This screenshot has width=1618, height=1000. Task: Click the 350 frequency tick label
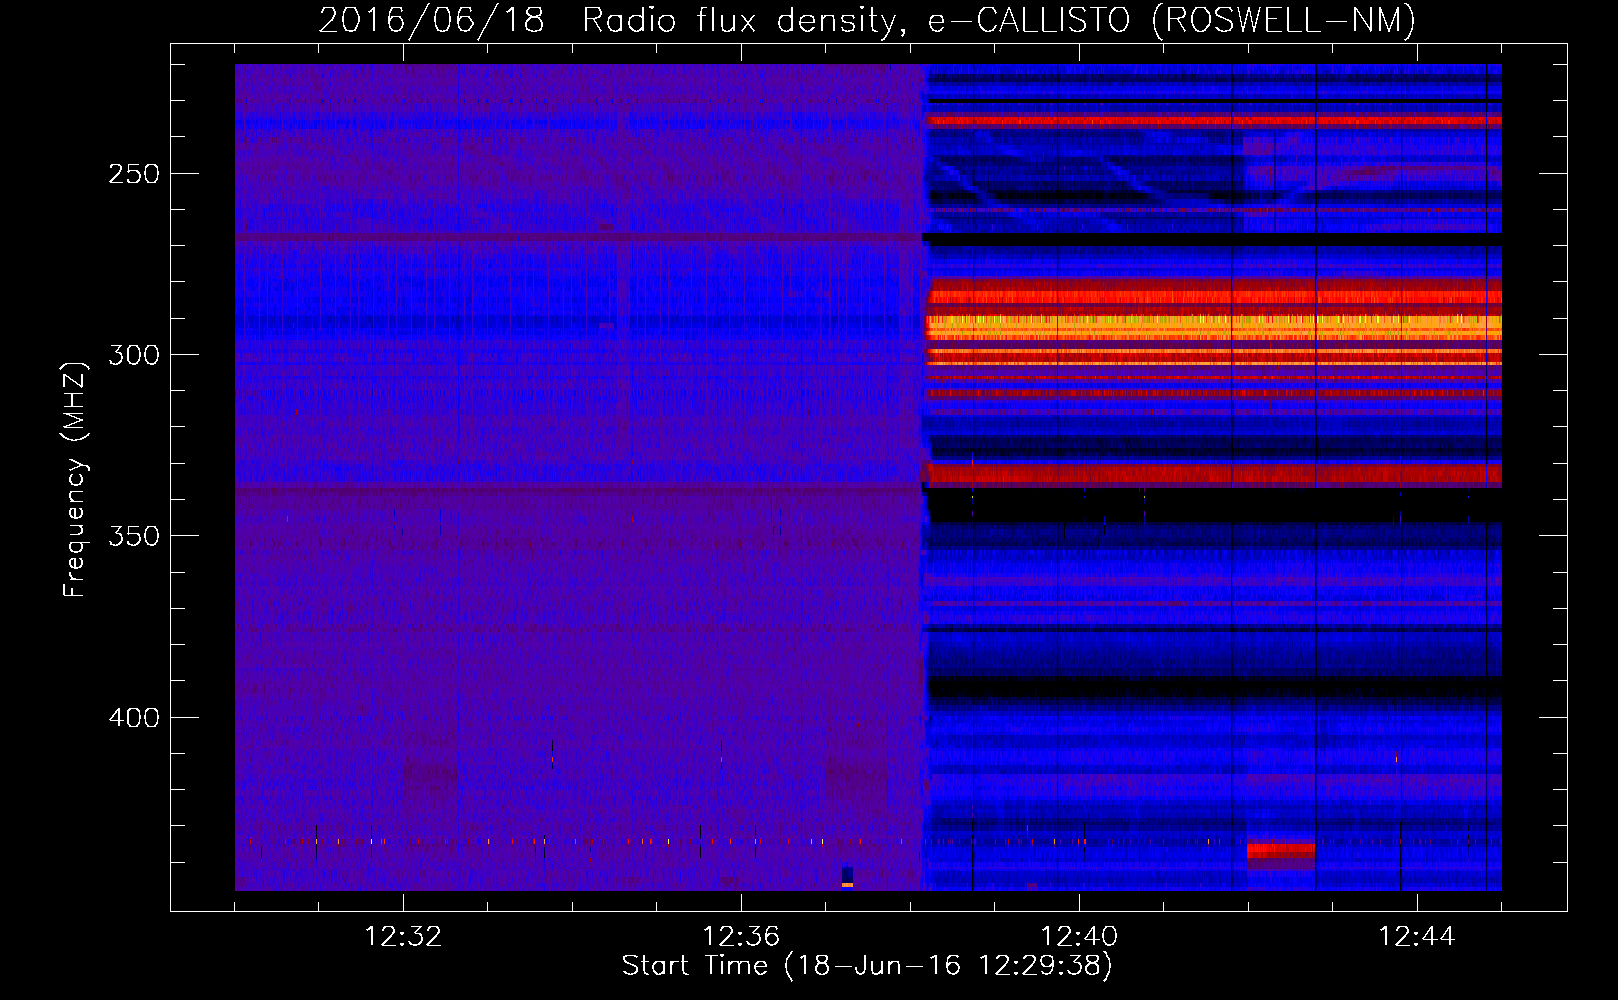click(134, 536)
